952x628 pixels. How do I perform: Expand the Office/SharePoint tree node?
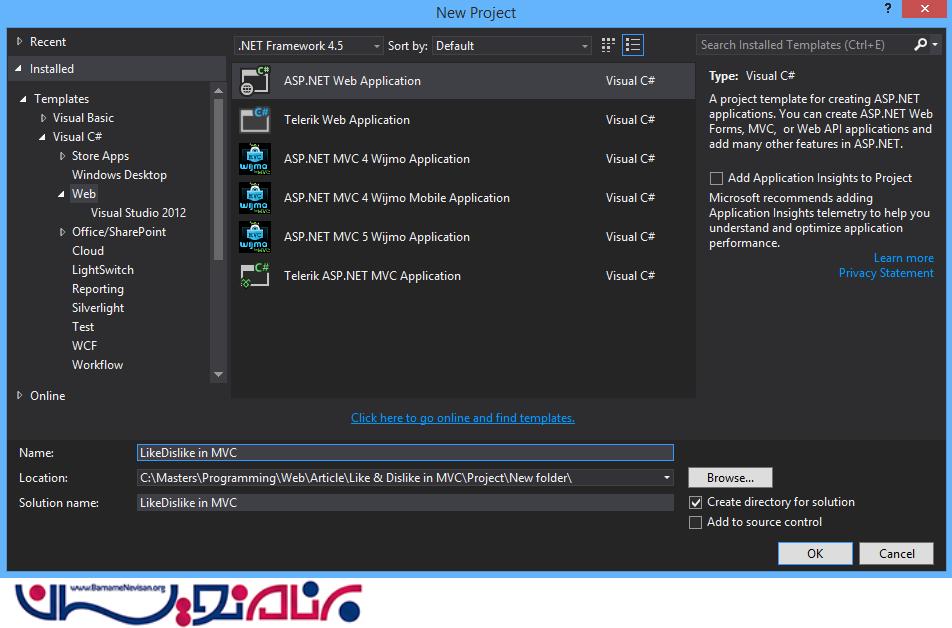coord(62,232)
